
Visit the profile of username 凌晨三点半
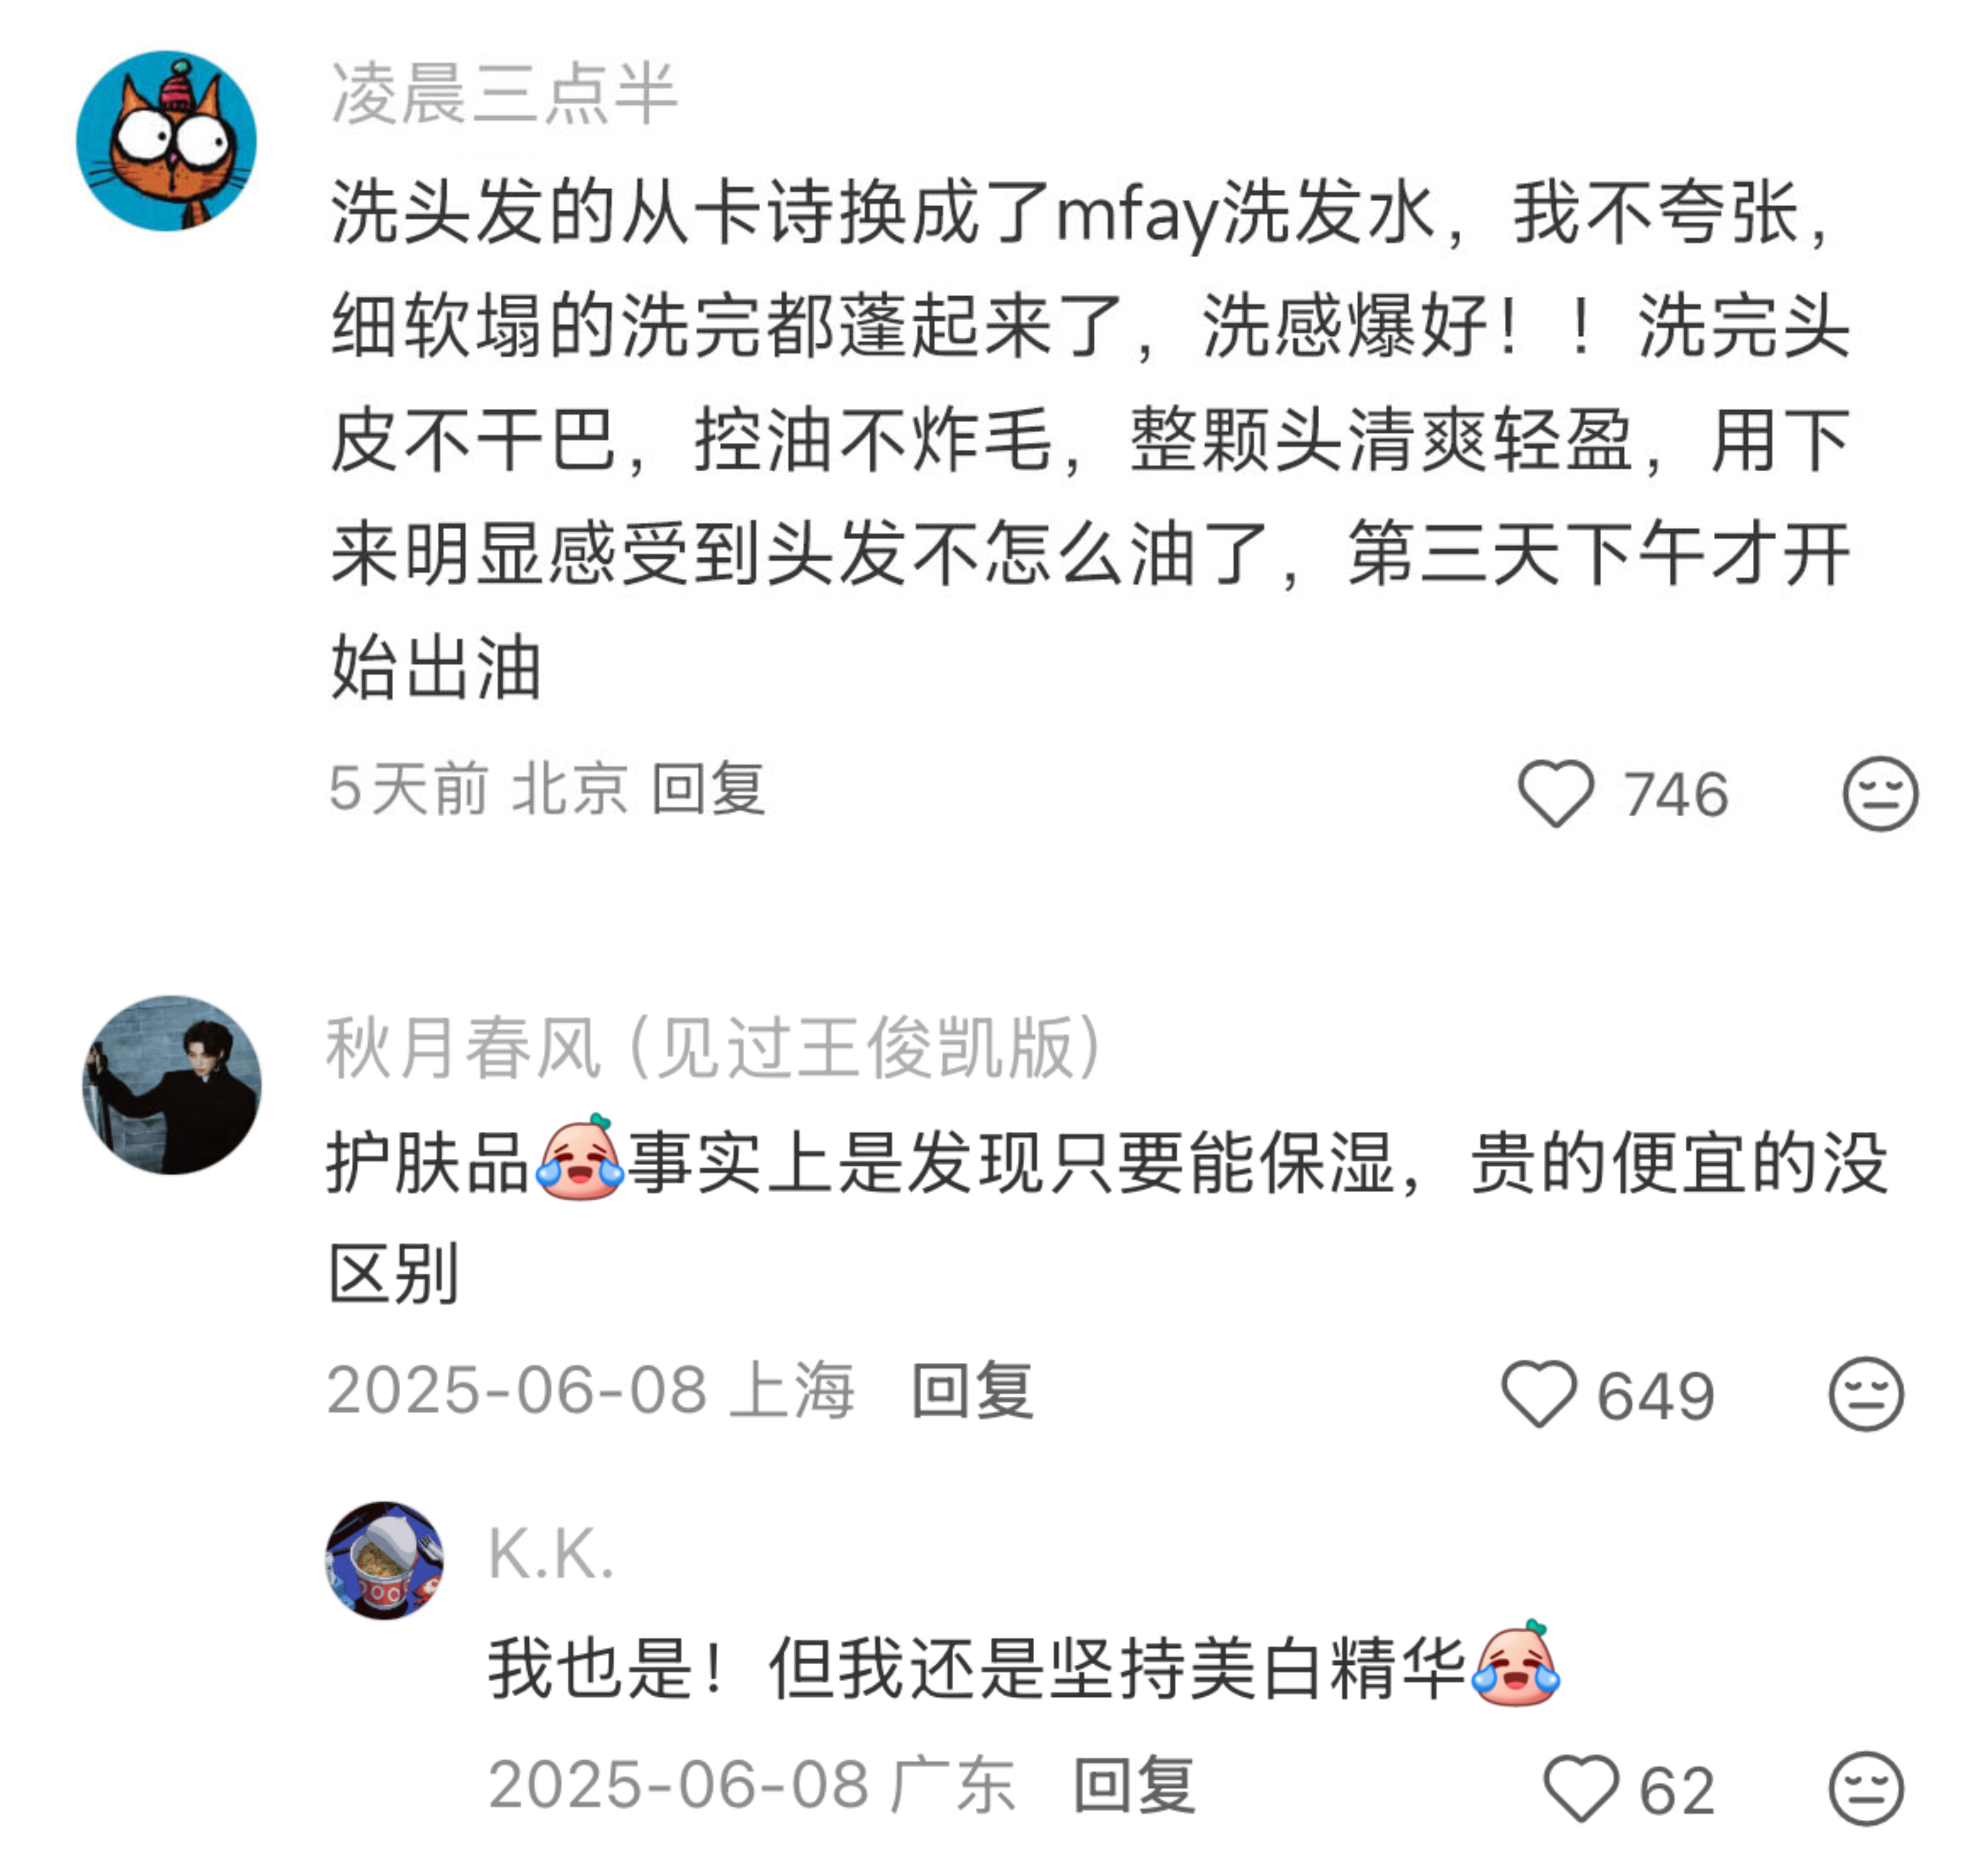tap(504, 94)
